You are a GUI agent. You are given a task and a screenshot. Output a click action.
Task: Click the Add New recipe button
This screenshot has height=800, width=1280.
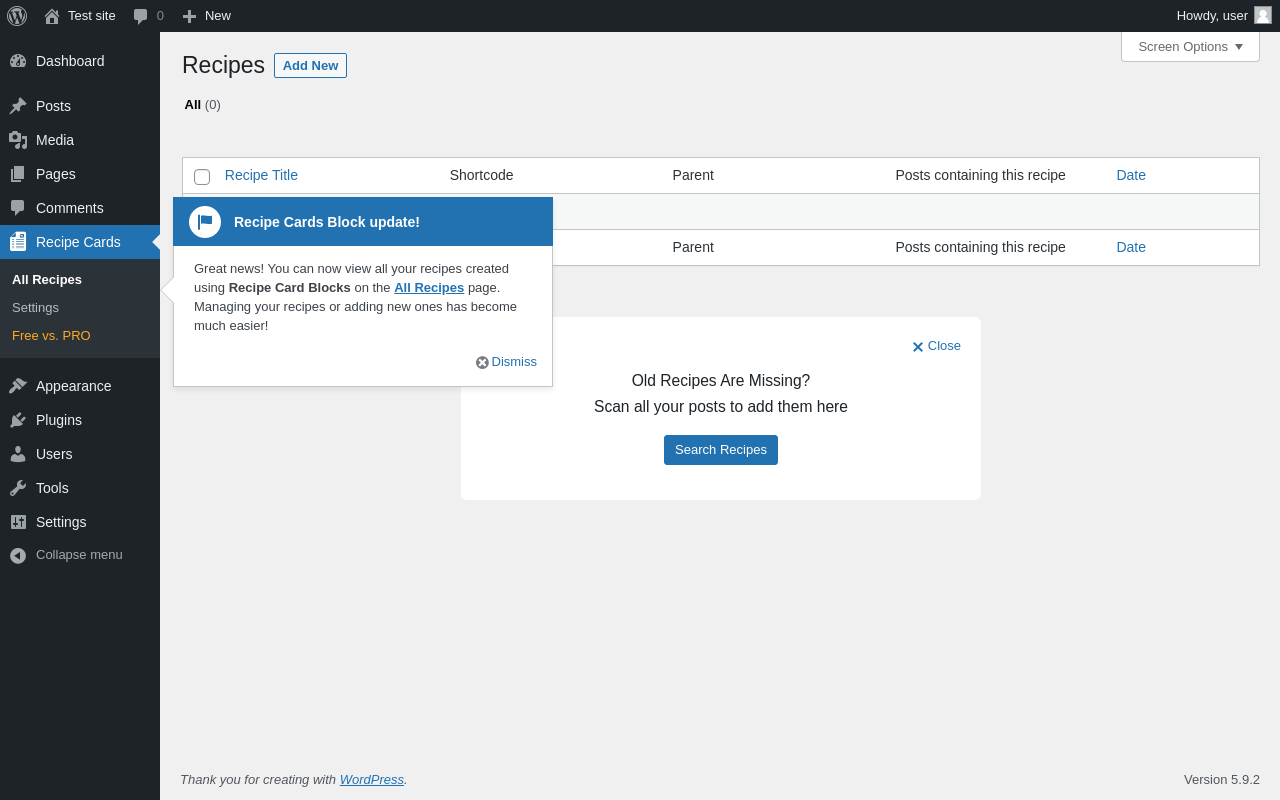(310, 66)
